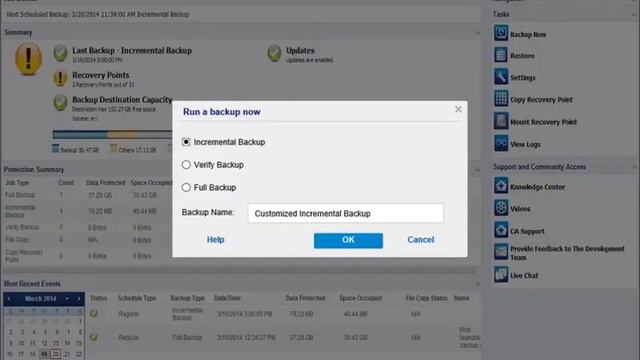Click the Updates green check icon
This screenshot has height=360, width=640.
[x=274, y=53]
